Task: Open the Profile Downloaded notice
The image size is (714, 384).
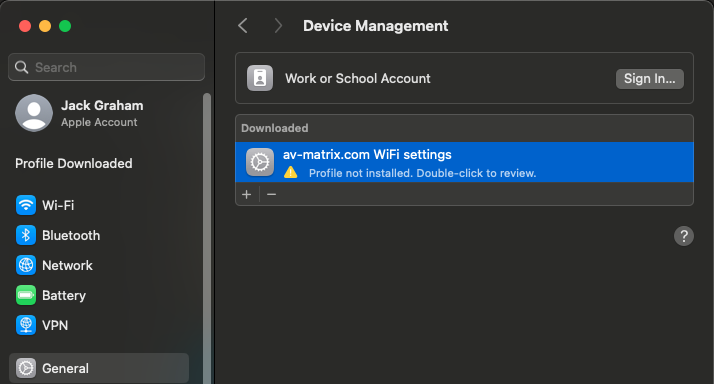Action: (x=74, y=164)
